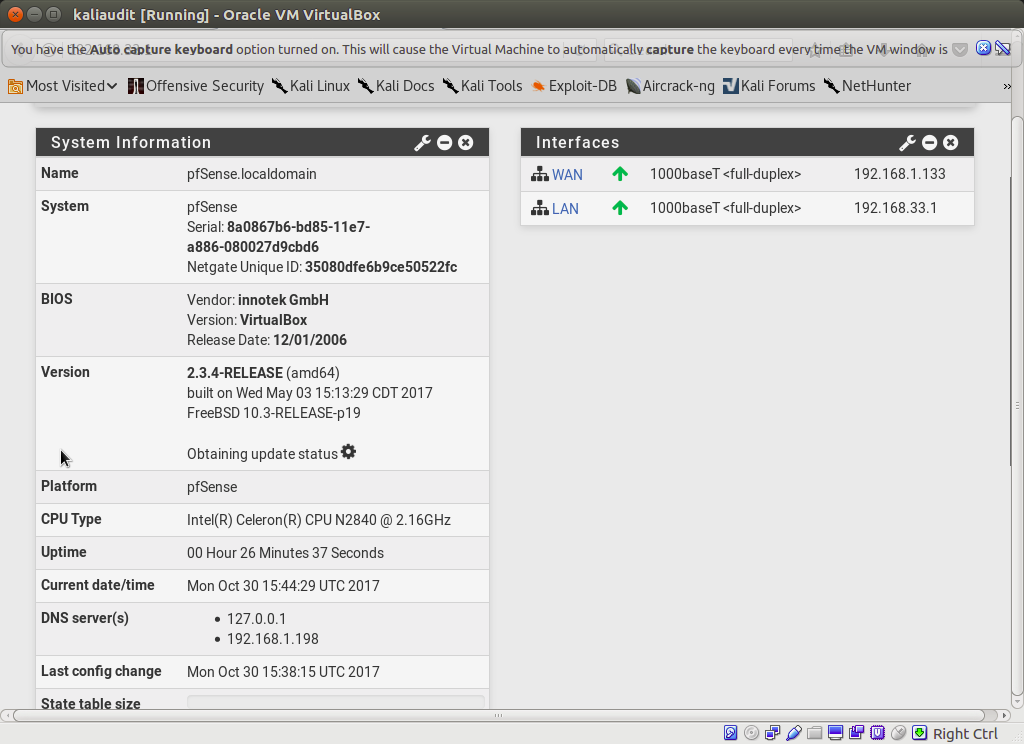Viewport: 1024px width, 744px height.
Task: Collapse the Interfaces widget with minus icon
Action: 930,142
